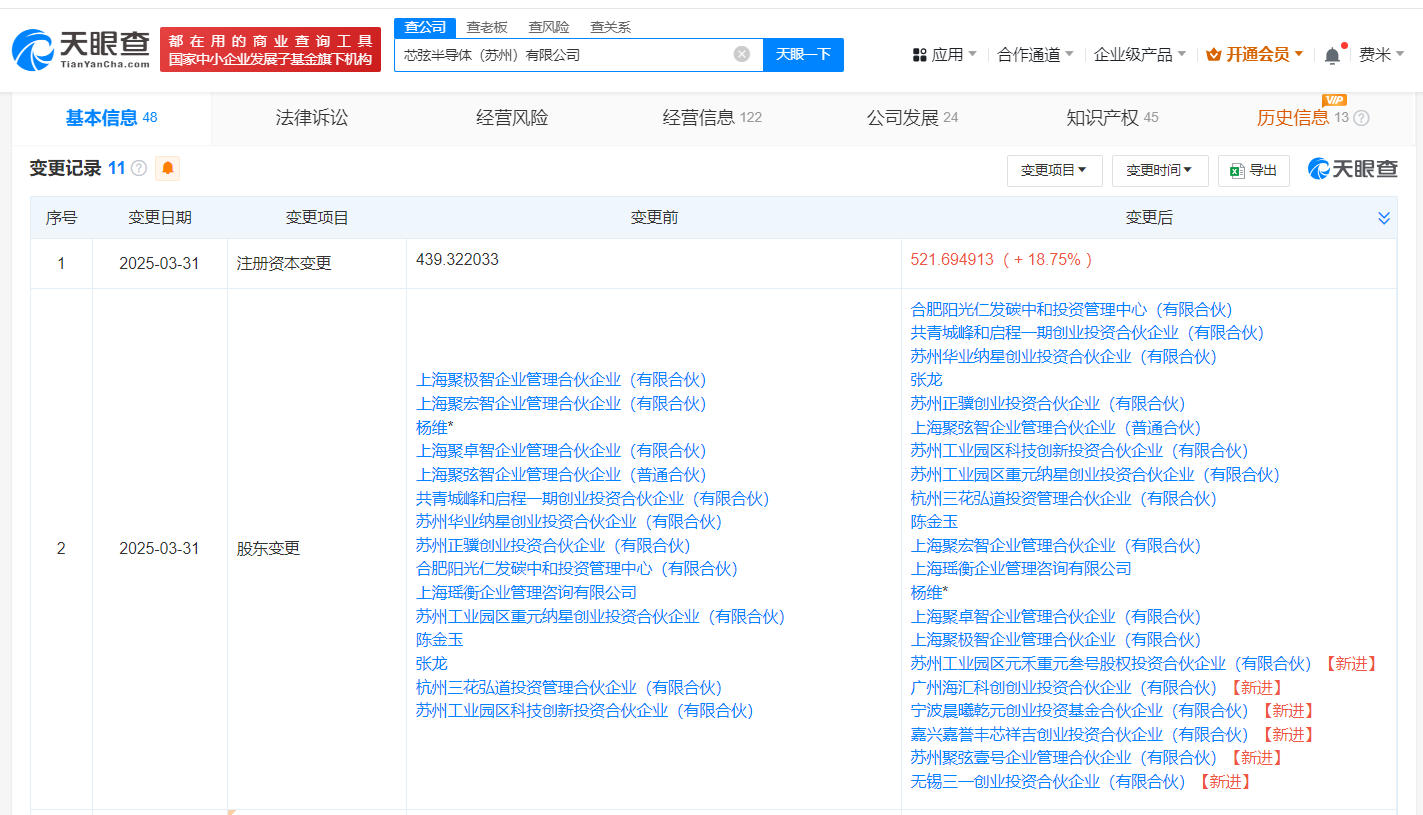1423x815 pixels.
Task: Click the 变更后 column header
Action: tap(1148, 218)
